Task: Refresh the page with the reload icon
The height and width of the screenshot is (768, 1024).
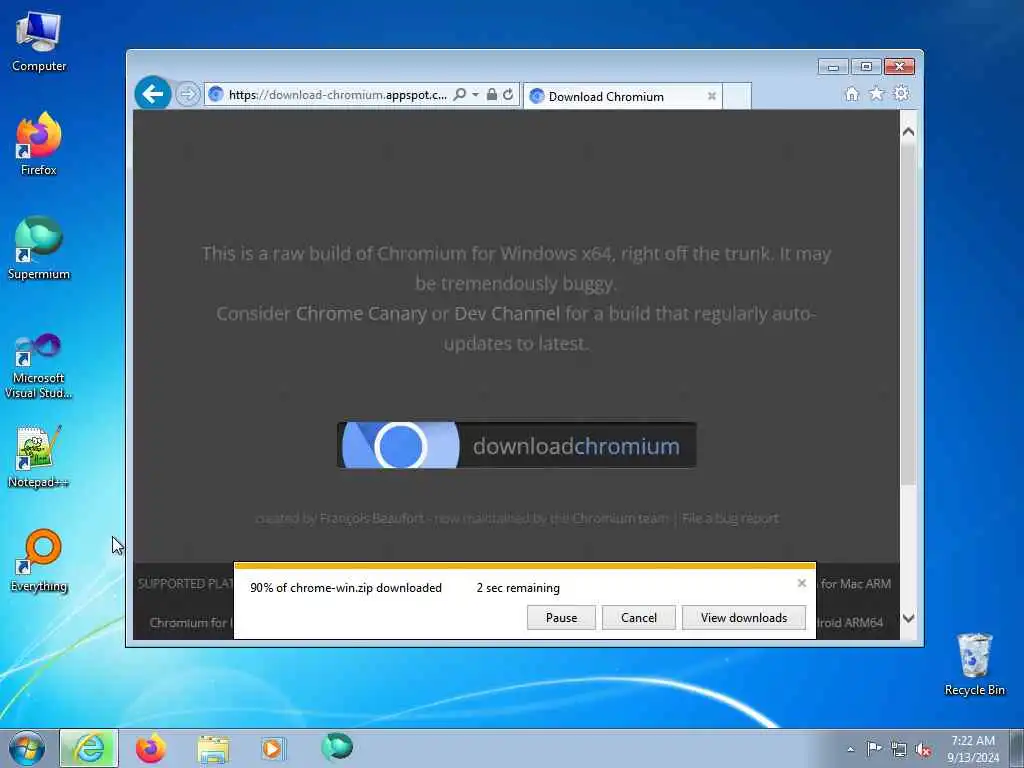Action: point(508,95)
